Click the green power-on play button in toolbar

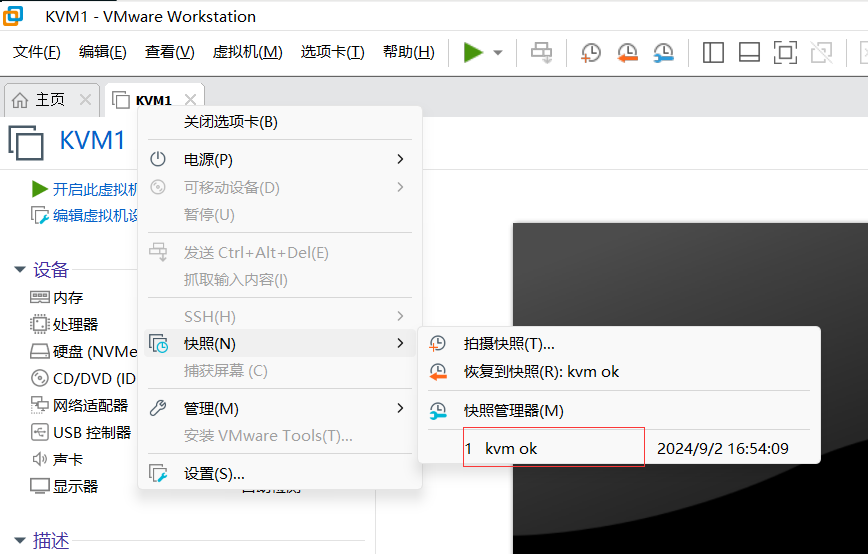[x=473, y=53]
